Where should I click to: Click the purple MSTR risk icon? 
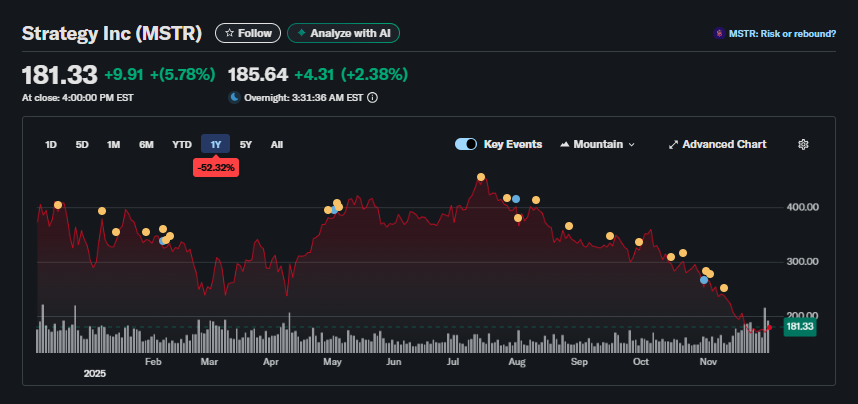click(718, 33)
